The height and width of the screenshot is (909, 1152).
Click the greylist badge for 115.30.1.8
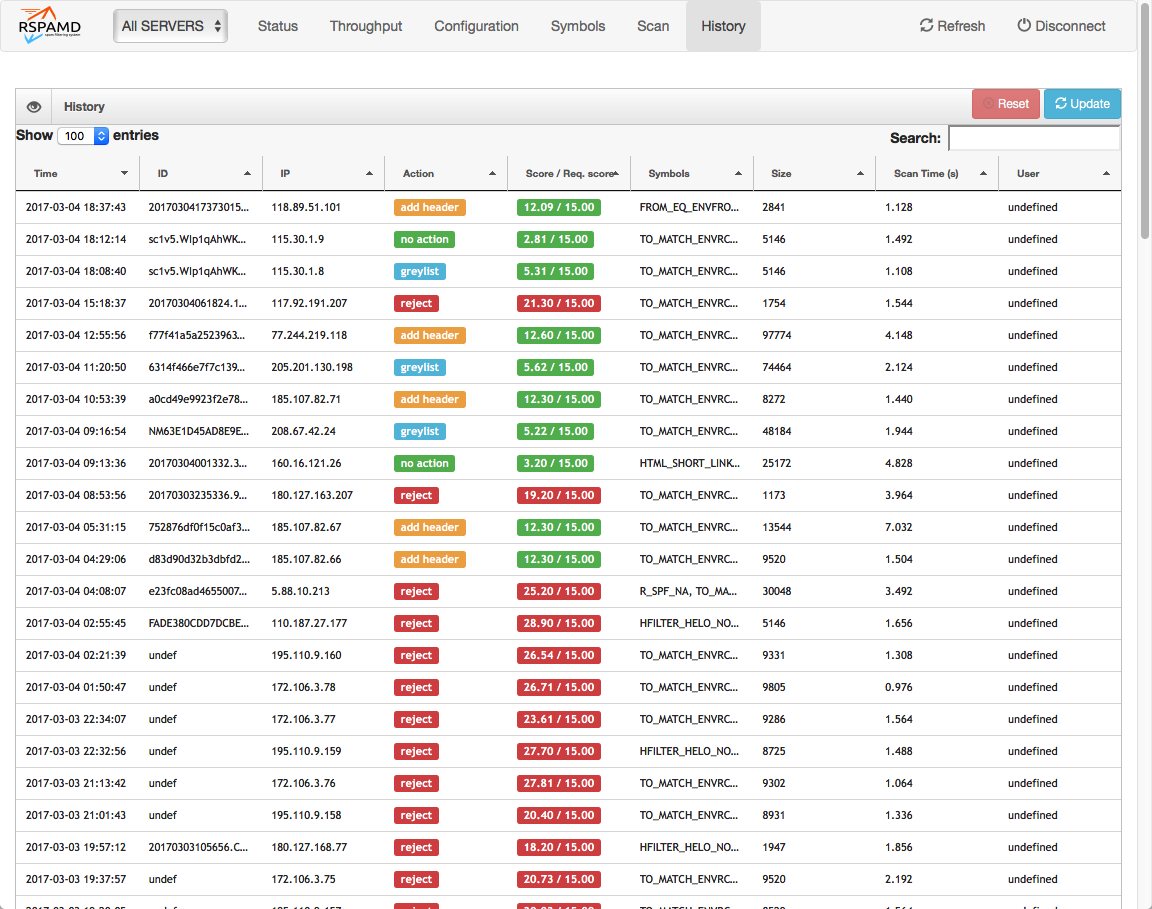click(420, 271)
